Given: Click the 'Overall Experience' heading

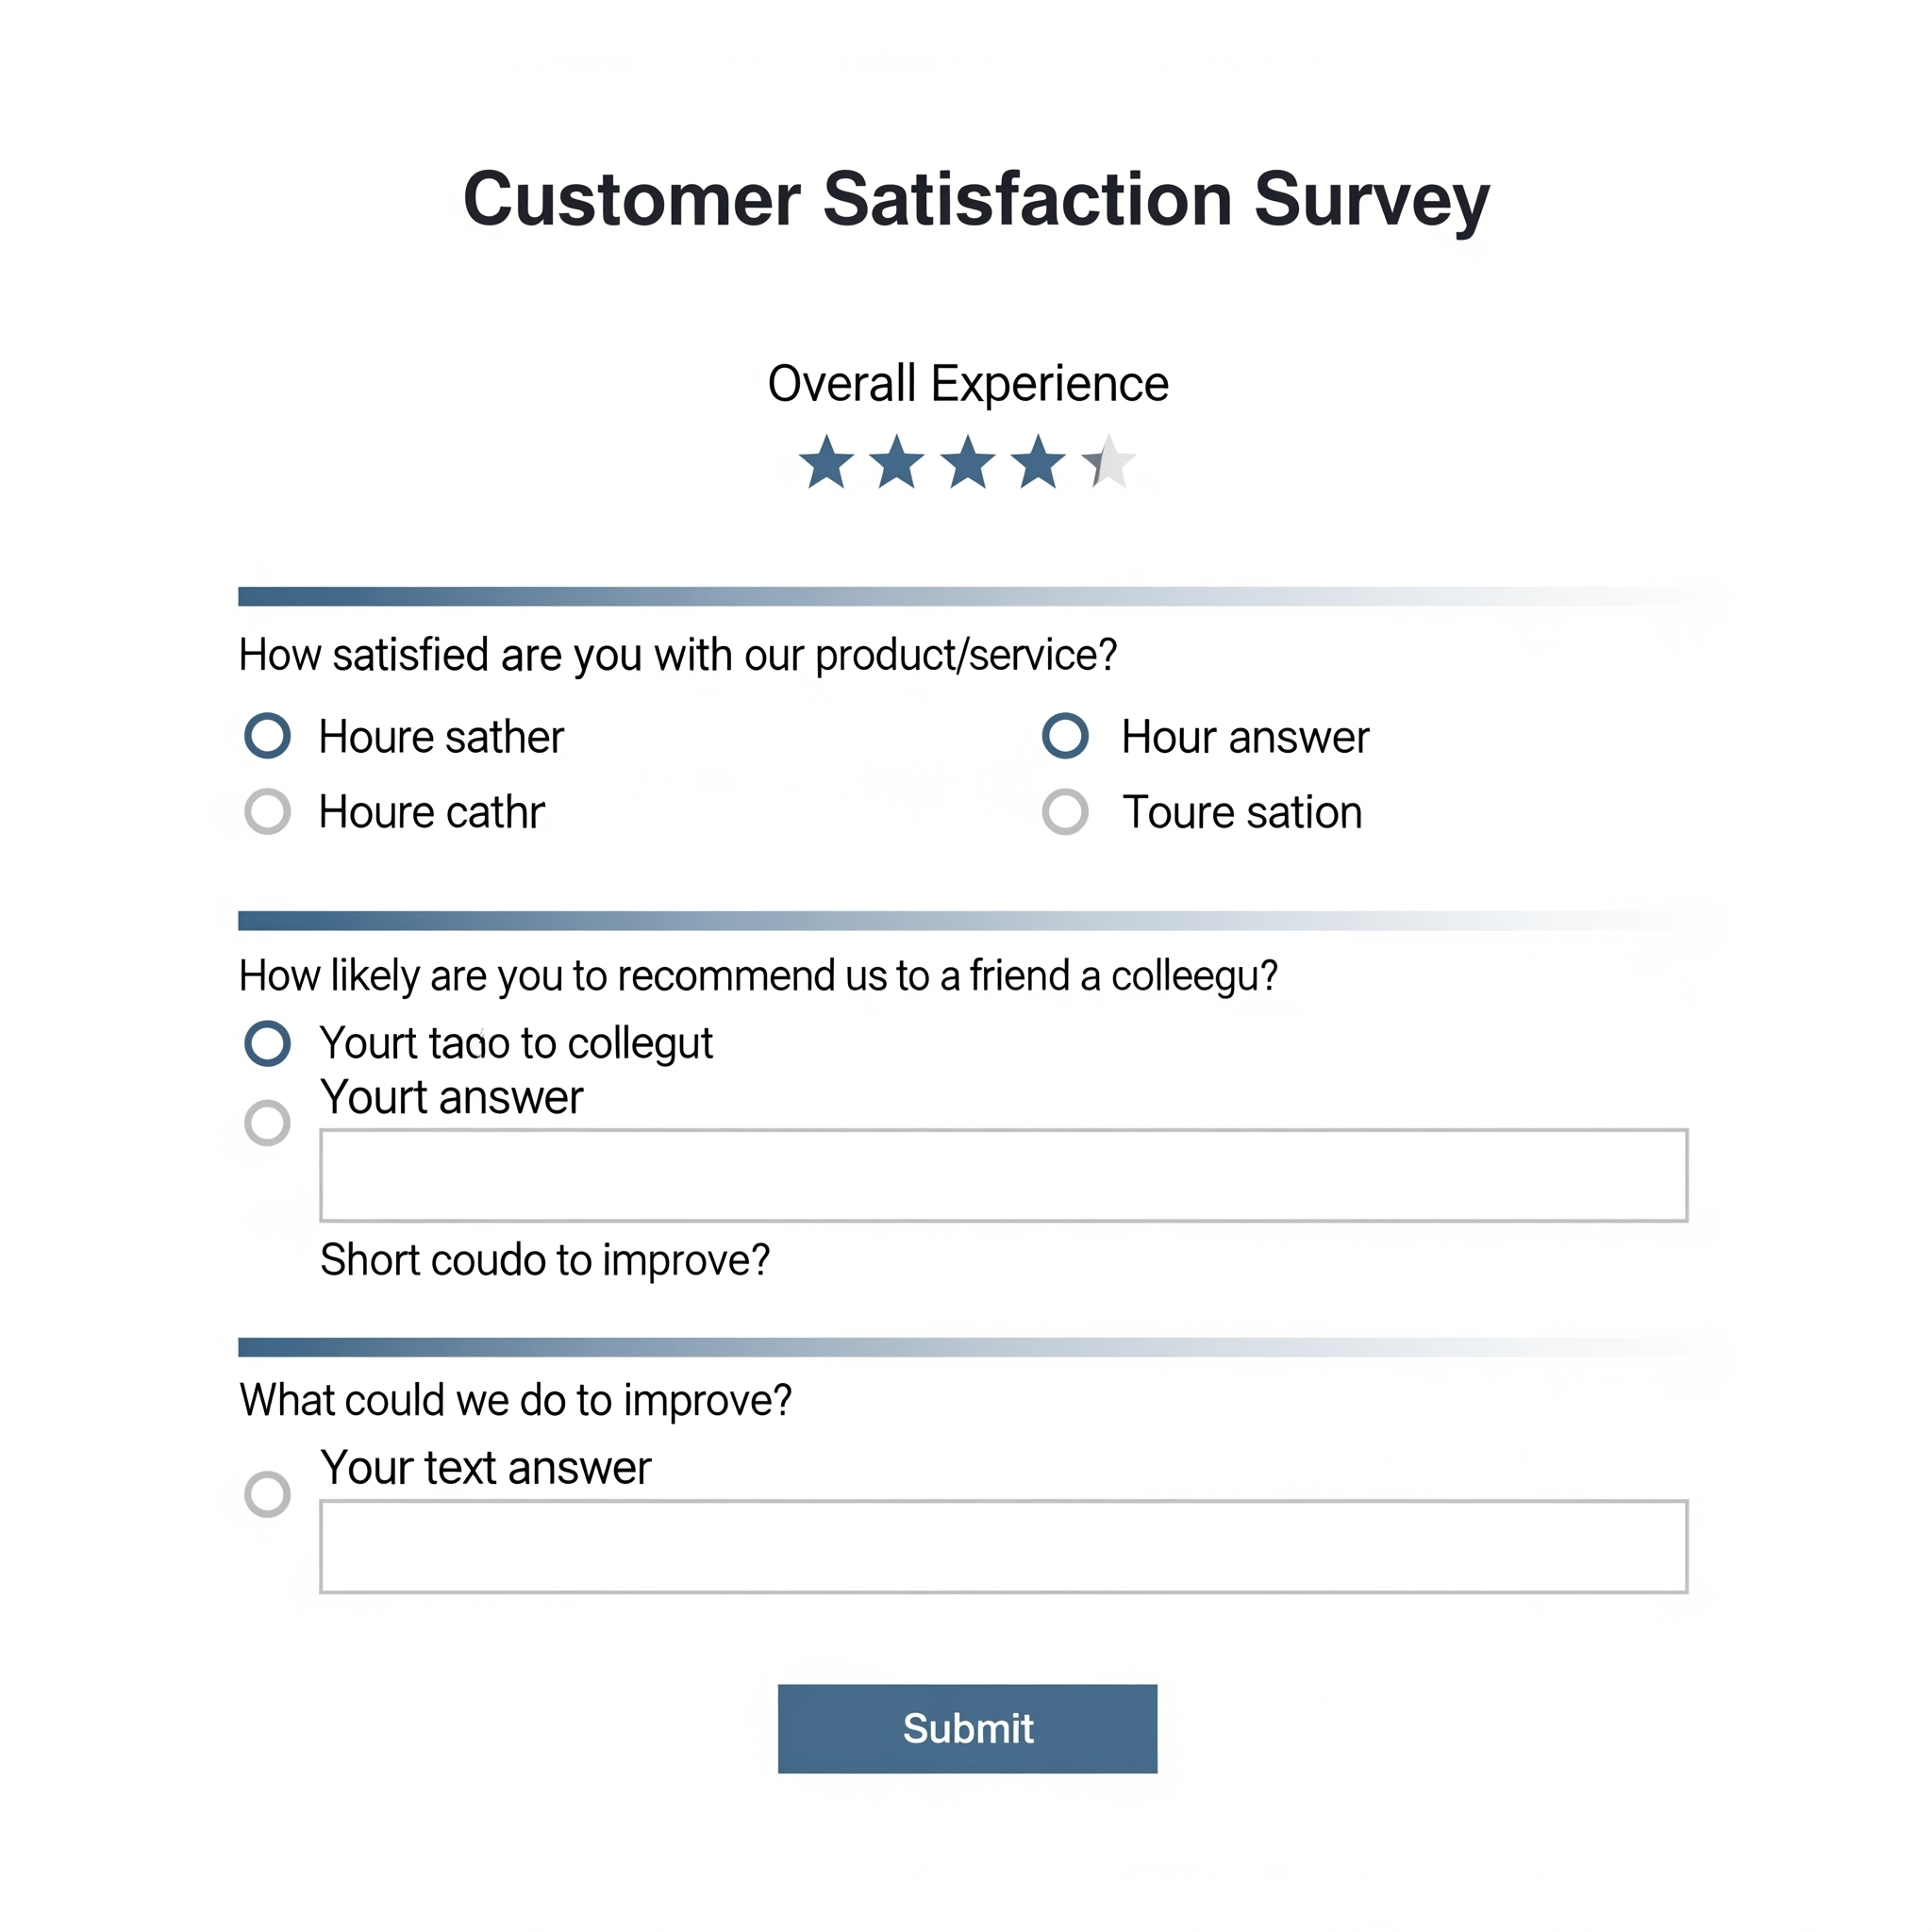Looking at the screenshot, I should pyautogui.click(x=967, y=384).
